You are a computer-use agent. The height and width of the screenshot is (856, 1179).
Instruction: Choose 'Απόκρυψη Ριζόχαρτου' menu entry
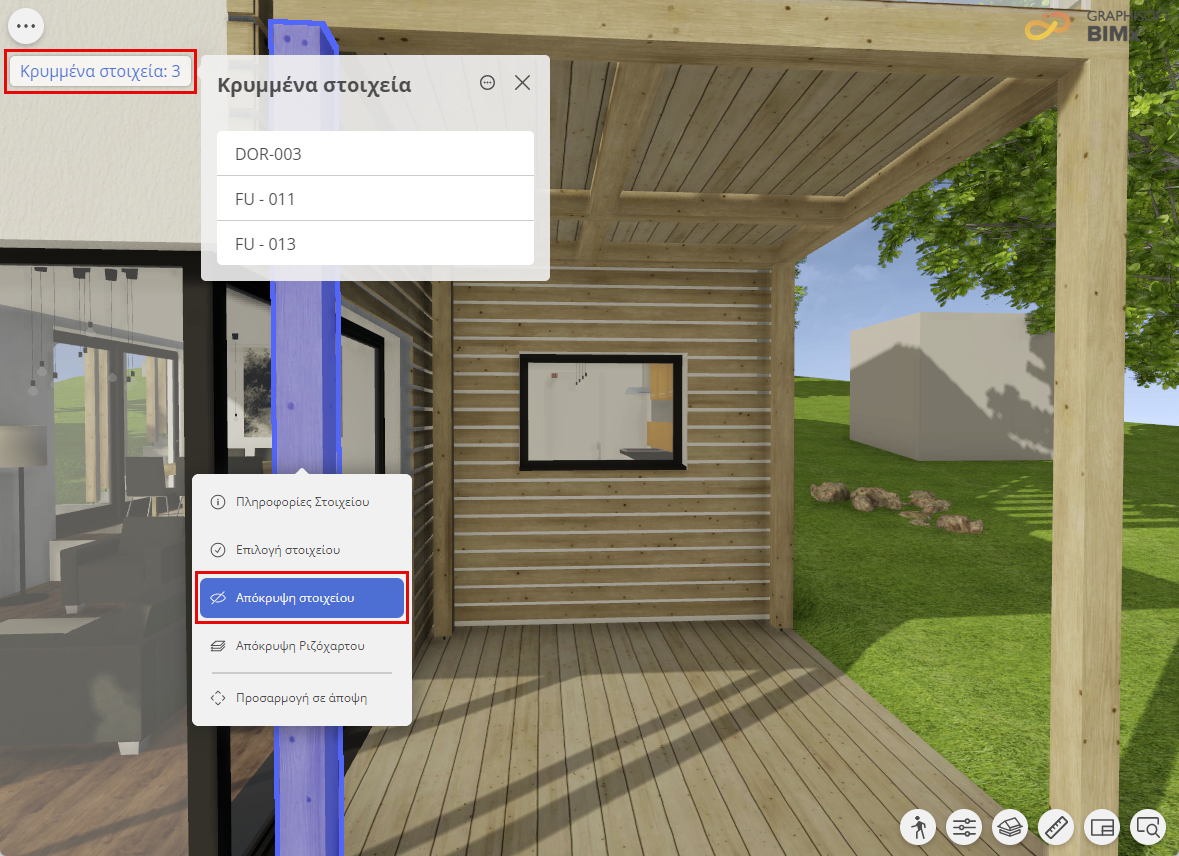pyautogui.click(x=302, y=645)
